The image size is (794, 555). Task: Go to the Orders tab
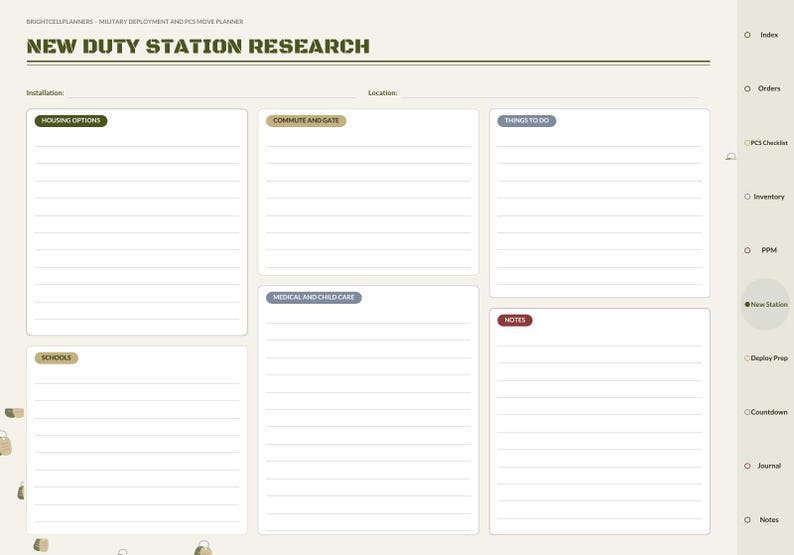(765, 89)
